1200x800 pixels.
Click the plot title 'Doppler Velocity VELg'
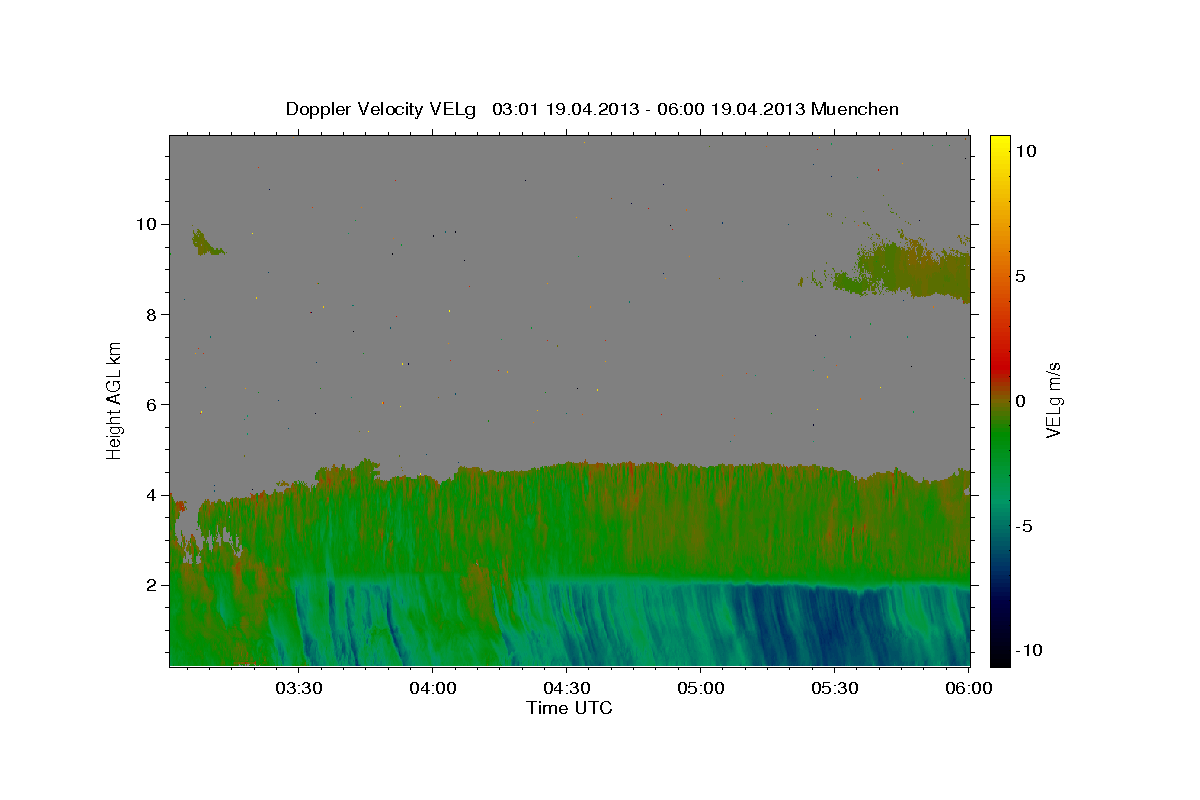pyautogui.click(x=383, y=109)
